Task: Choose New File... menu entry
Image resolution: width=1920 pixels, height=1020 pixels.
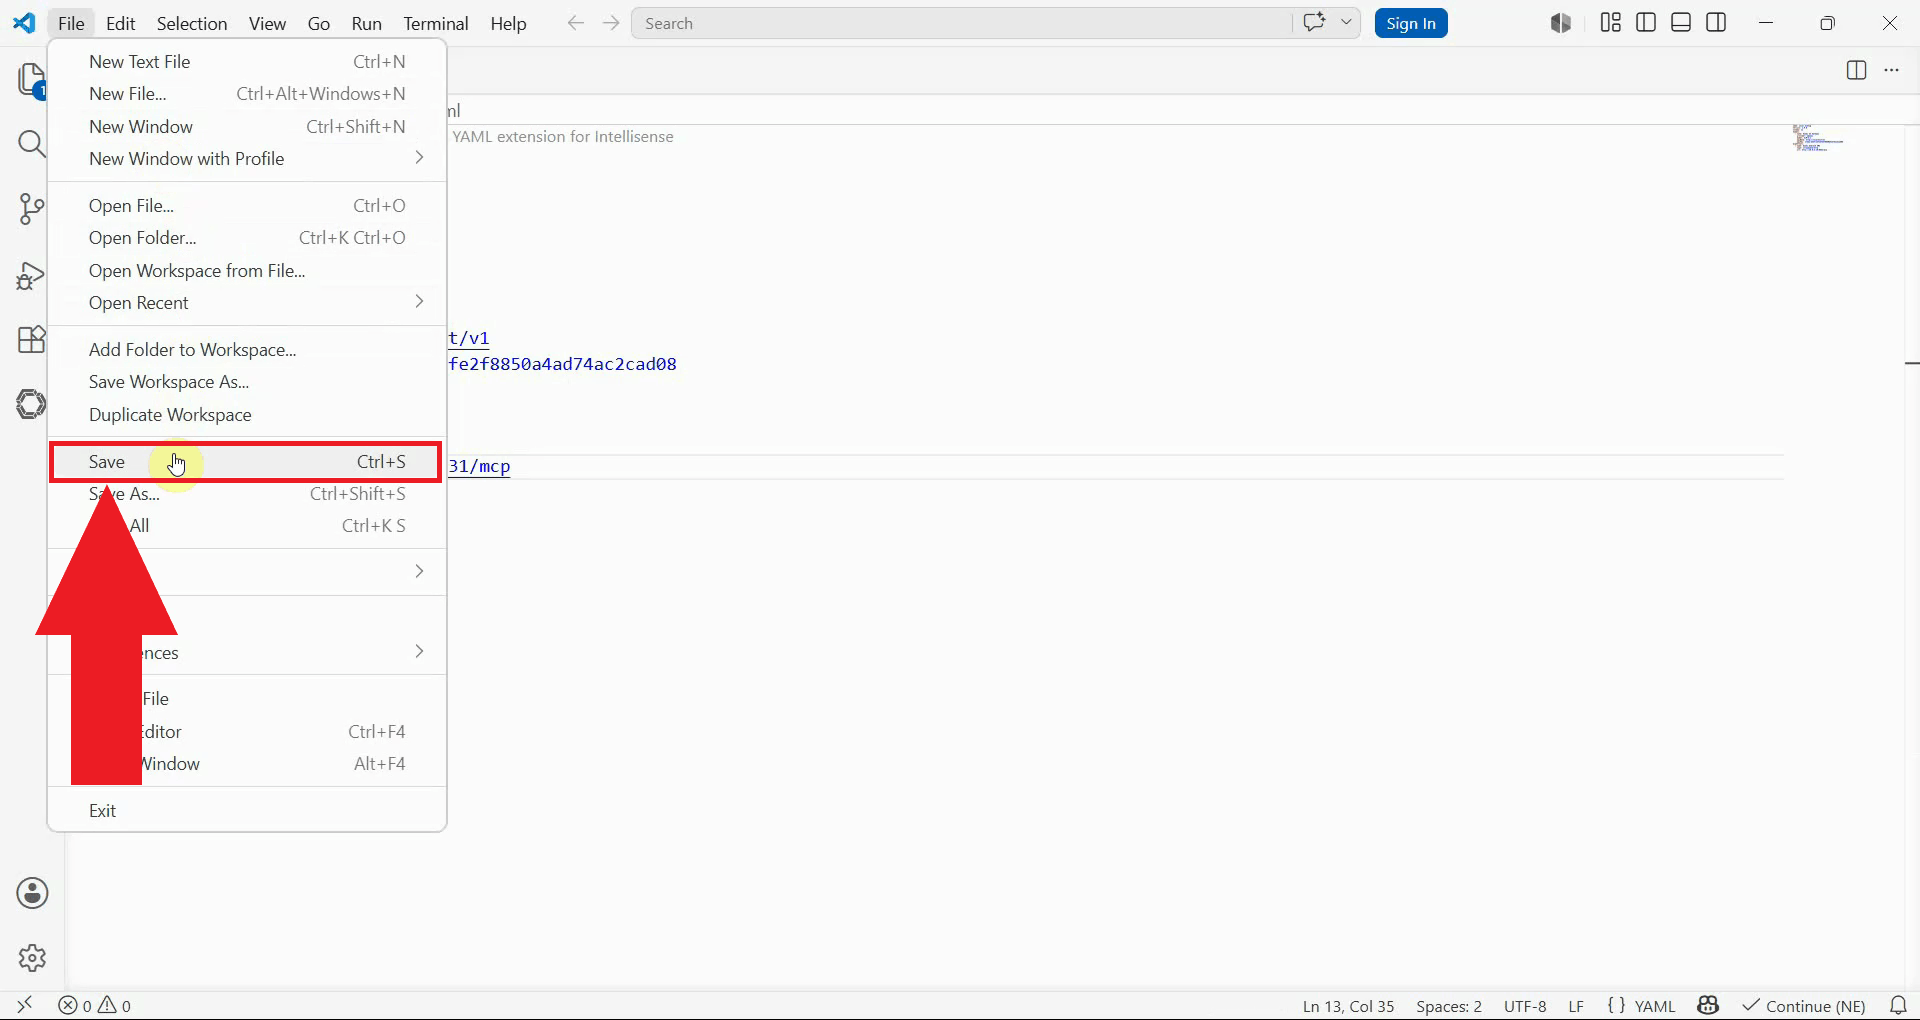Action: 247,93
